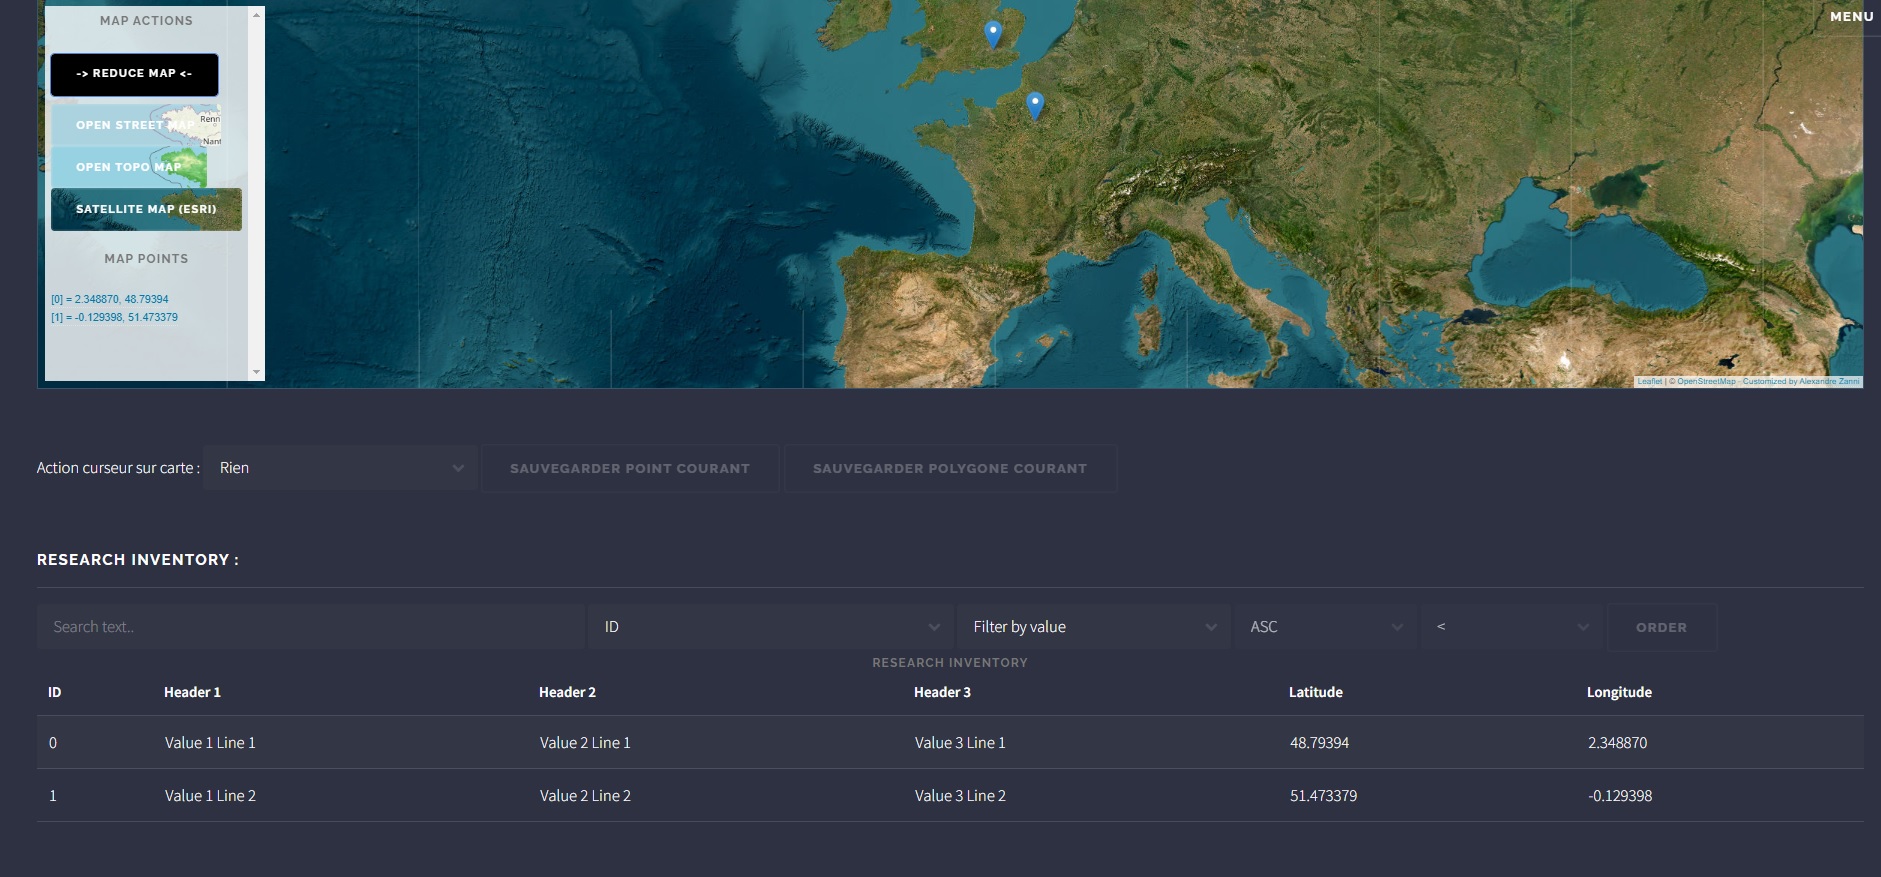Viewport: 1881px width, 877px height.
Task: Open the Filter by value dropdown
Action: coord(1093,627)
